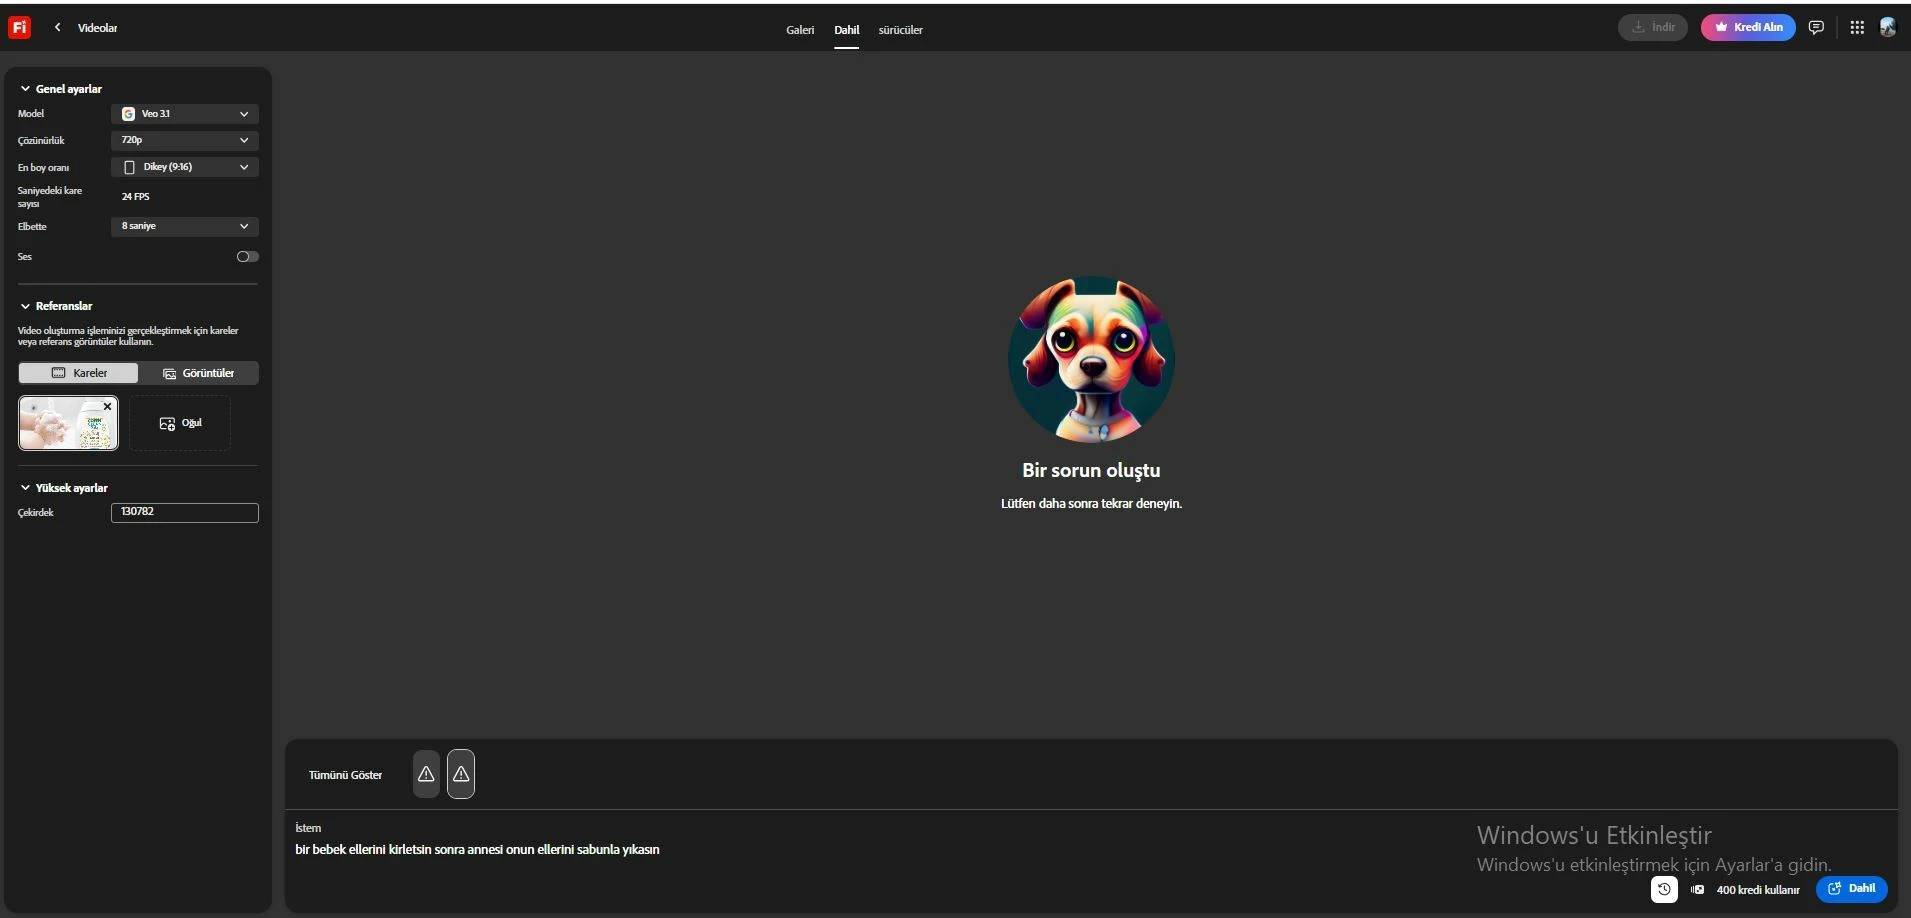Click the İndir download button

(x=1653, y=27)
